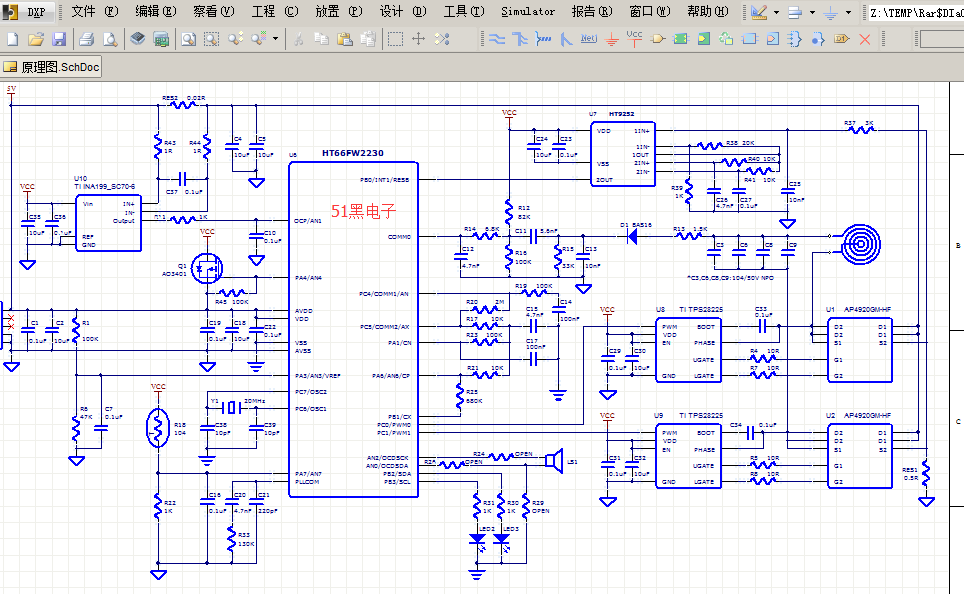Zoom on selected objects
964x594 pixels.
coord(235,39)
